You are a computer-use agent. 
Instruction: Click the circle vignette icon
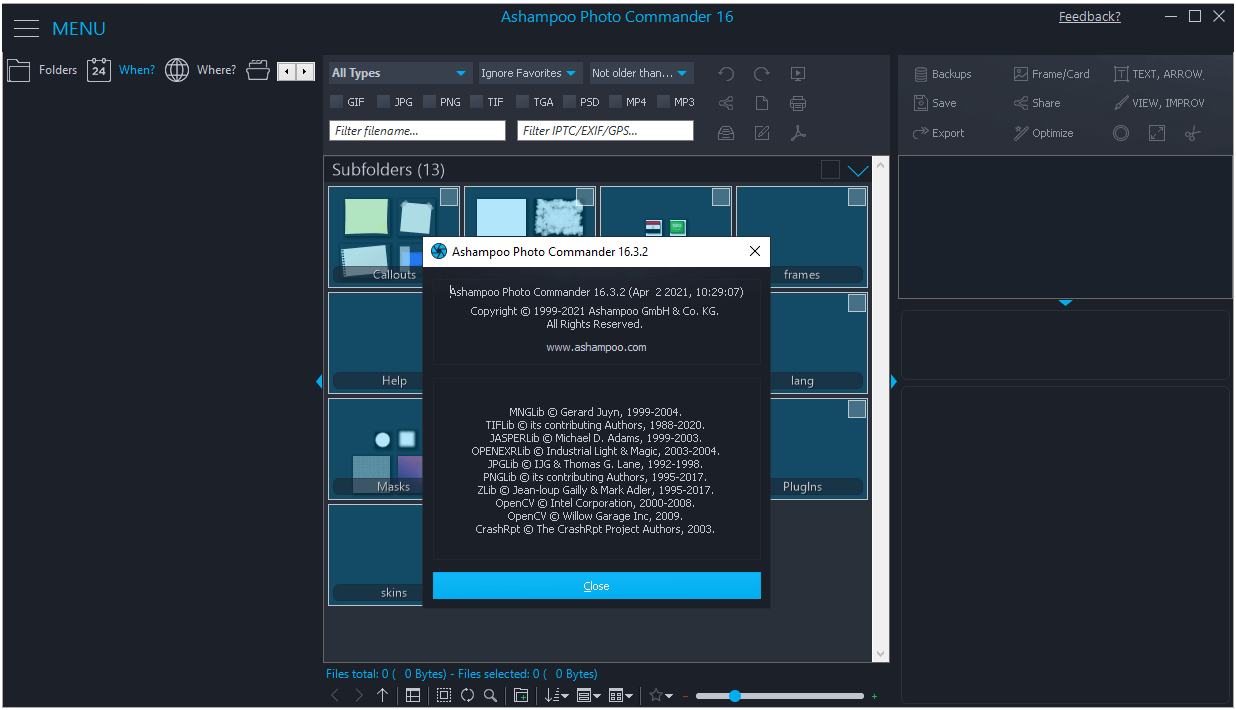pyautogui.click(x=1121, y=133)
